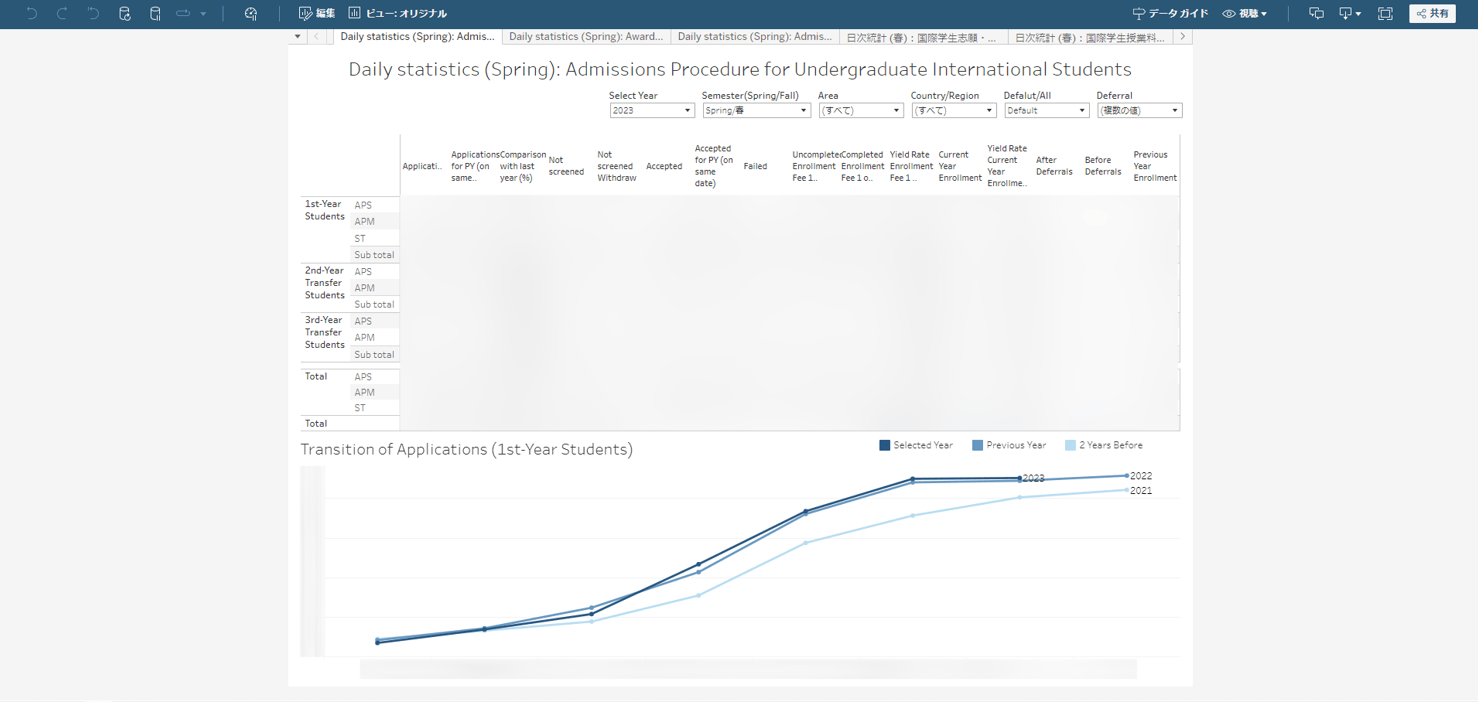Enter full screen mode
The image size is (1478, 703).
click(1385, 13)
